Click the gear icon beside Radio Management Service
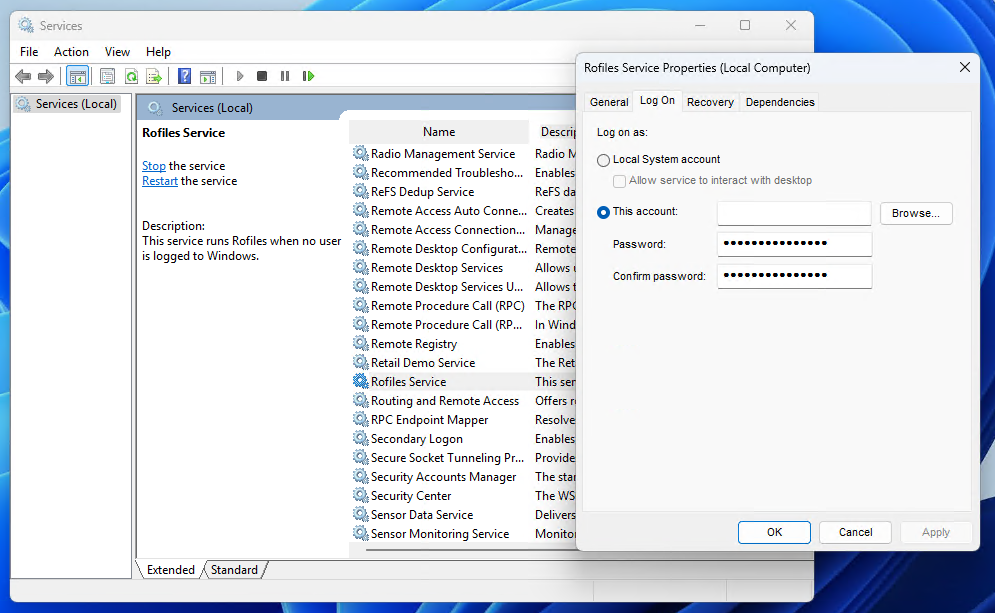 click(360, 153)
